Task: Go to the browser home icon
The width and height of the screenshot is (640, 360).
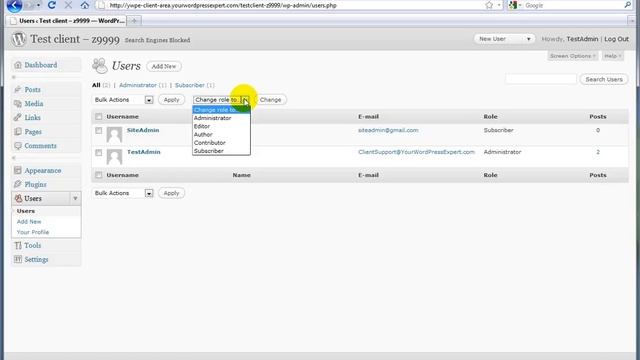Action: click(x=84, y=5)
